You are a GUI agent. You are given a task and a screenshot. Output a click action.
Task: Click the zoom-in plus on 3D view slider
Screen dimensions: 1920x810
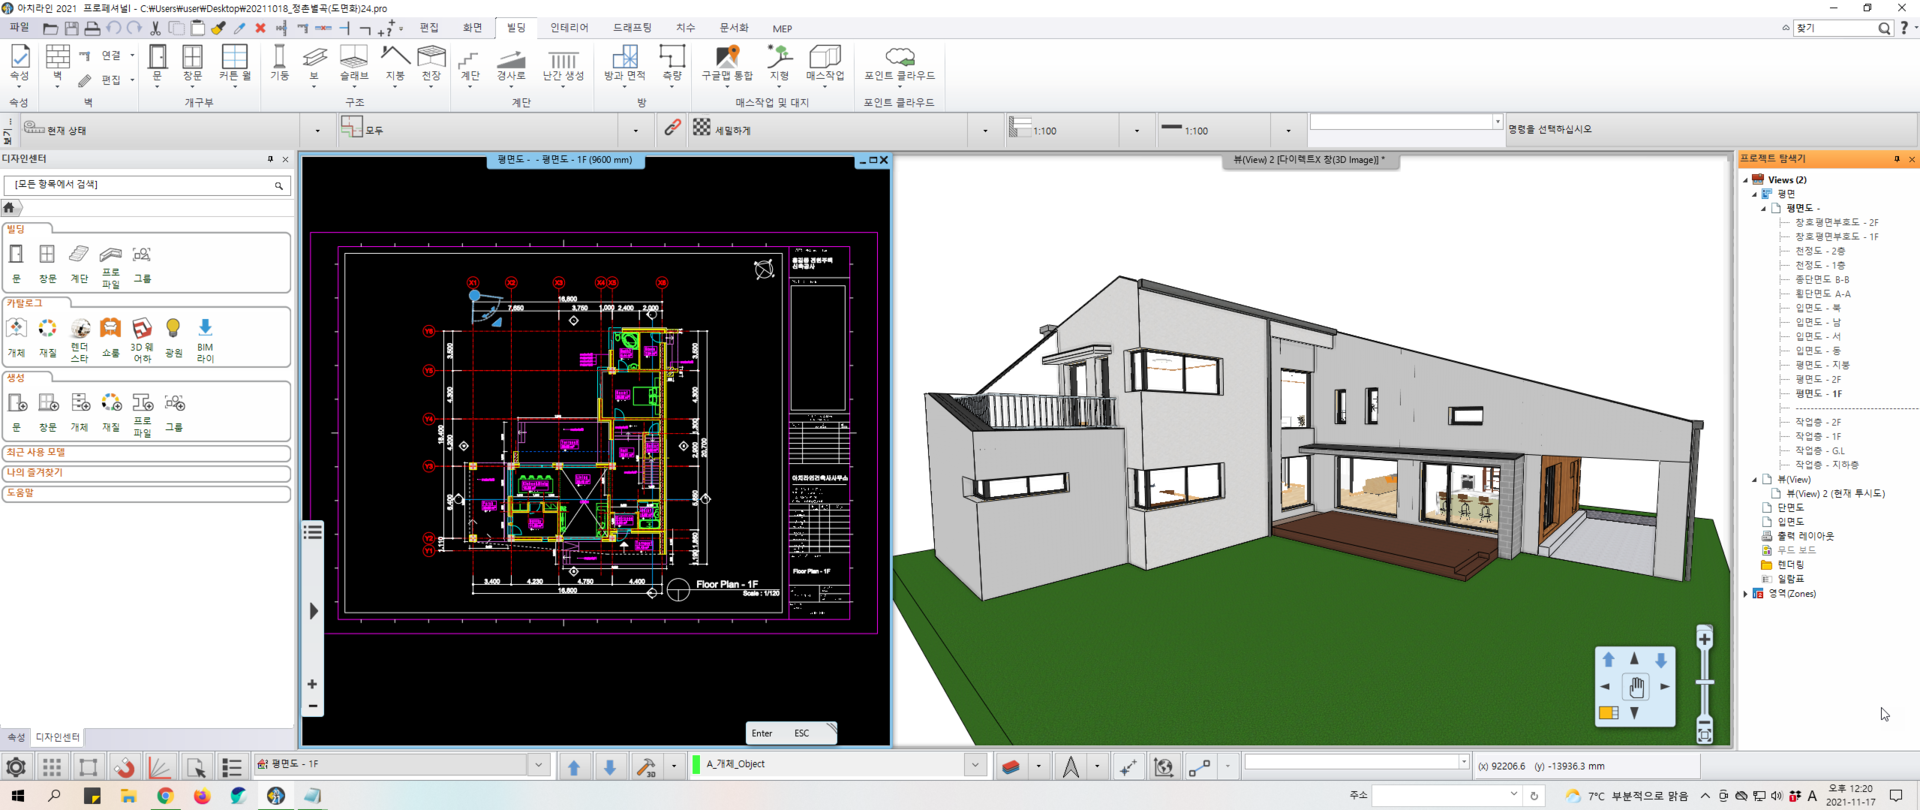[x=1705, y=639]
